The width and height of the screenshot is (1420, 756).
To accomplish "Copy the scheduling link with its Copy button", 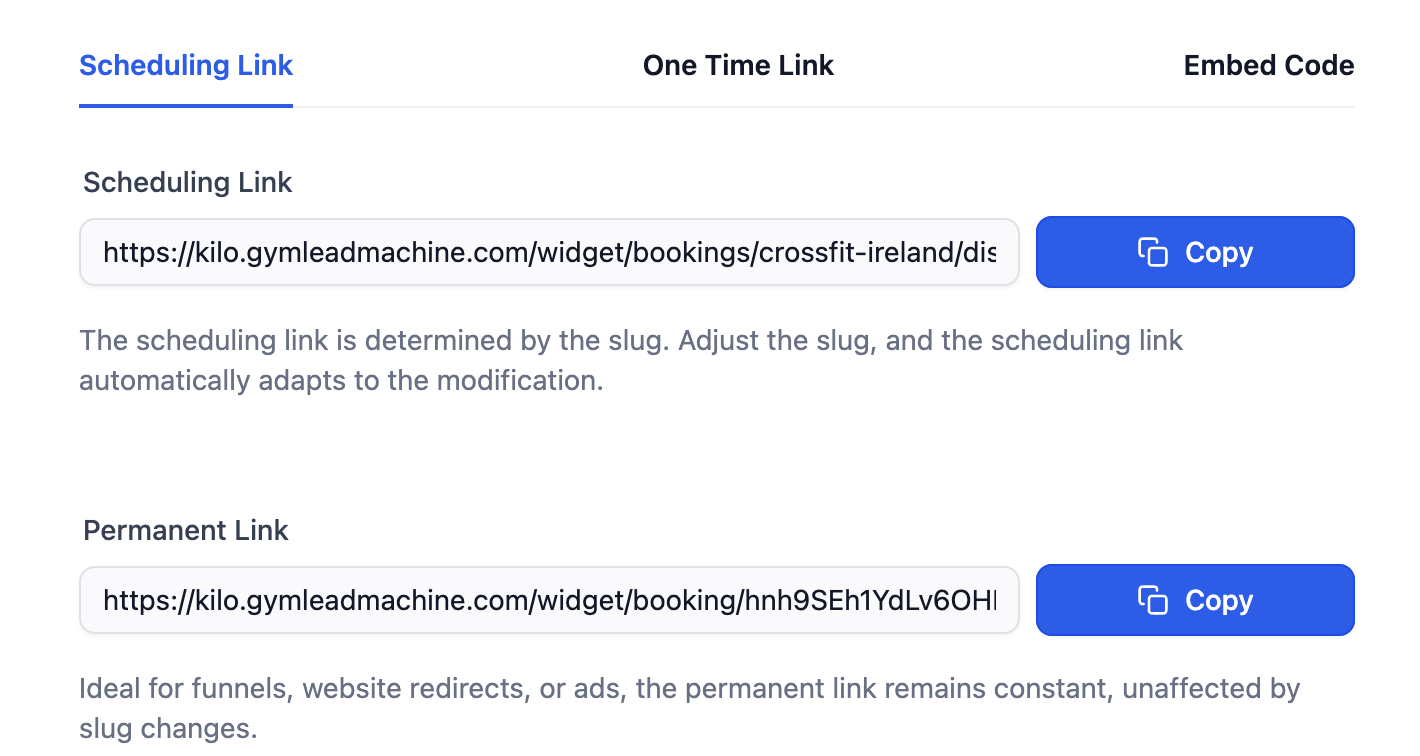I will [x=1195, y=252].
